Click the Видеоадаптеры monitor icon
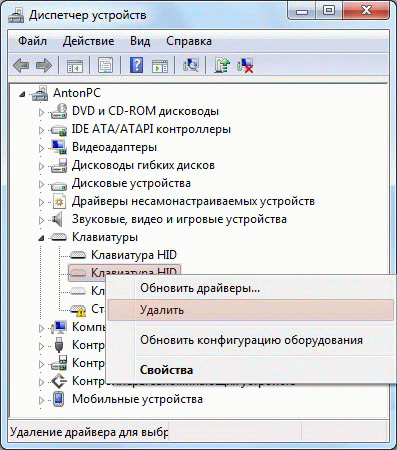397x450 pixels. 59,147
